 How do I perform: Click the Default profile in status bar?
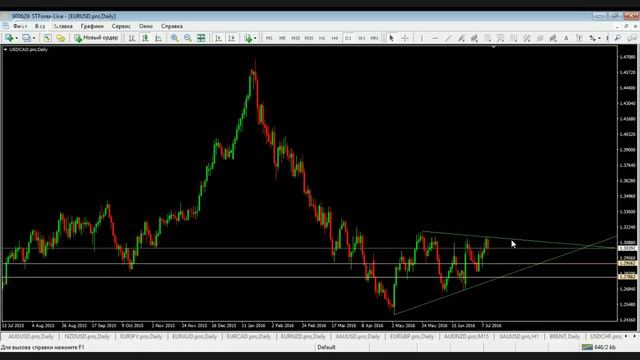327,347
